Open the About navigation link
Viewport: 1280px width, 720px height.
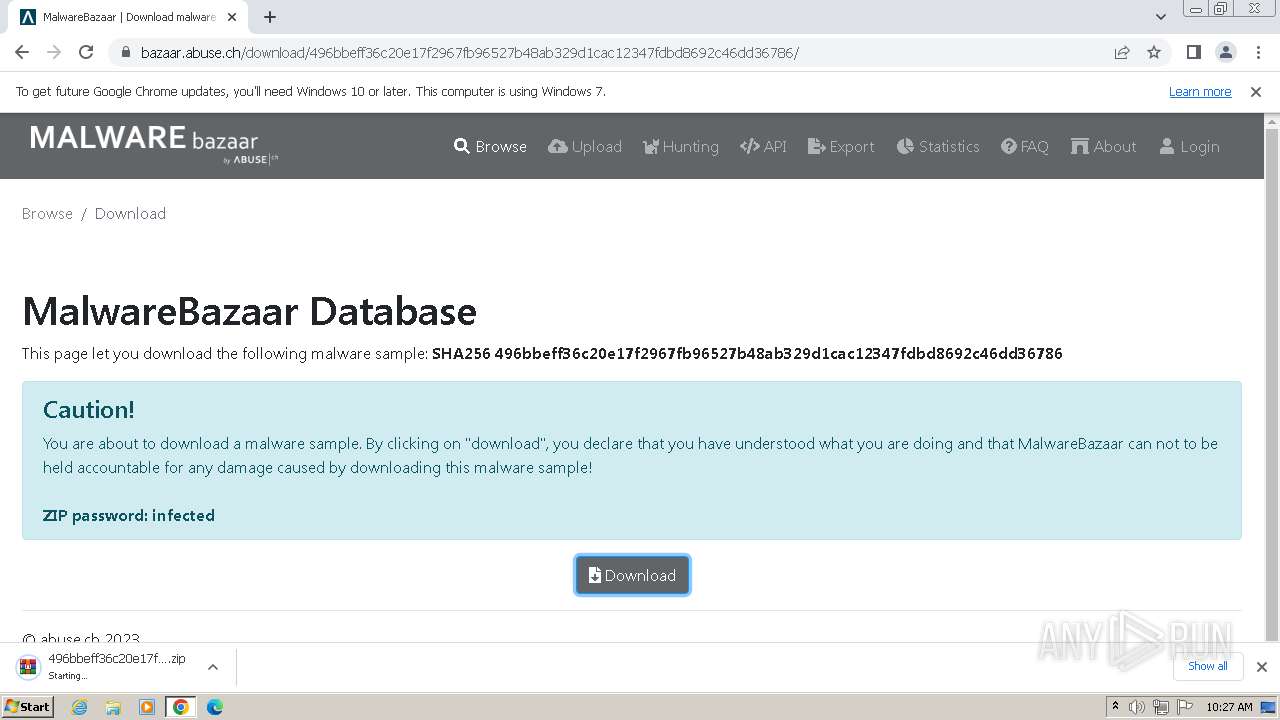pyautogui.click(x=1104, y=146)
